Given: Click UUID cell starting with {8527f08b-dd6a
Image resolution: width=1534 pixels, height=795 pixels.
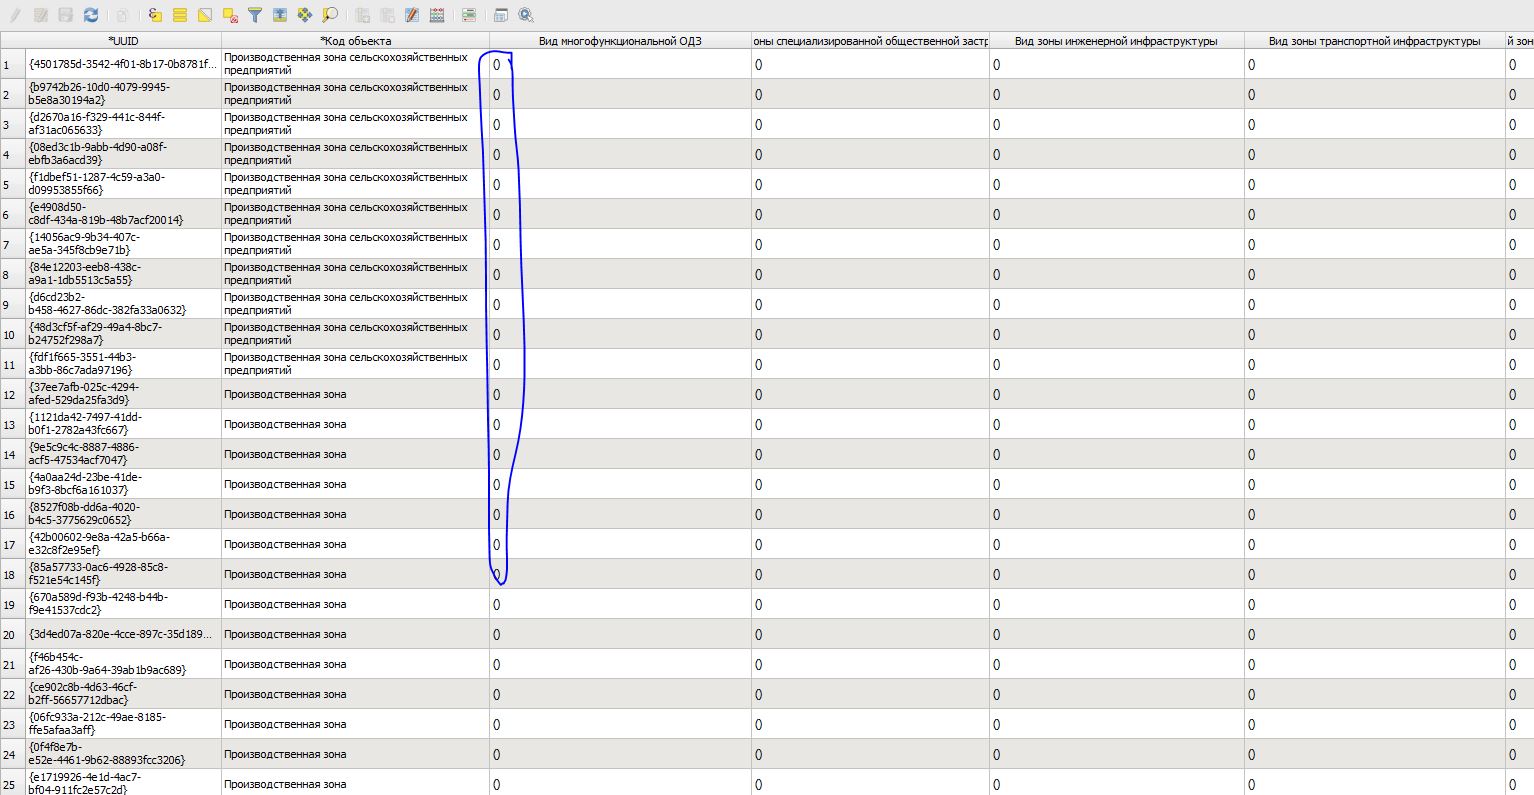Looking at the screenshot, I should pos(123,514).
